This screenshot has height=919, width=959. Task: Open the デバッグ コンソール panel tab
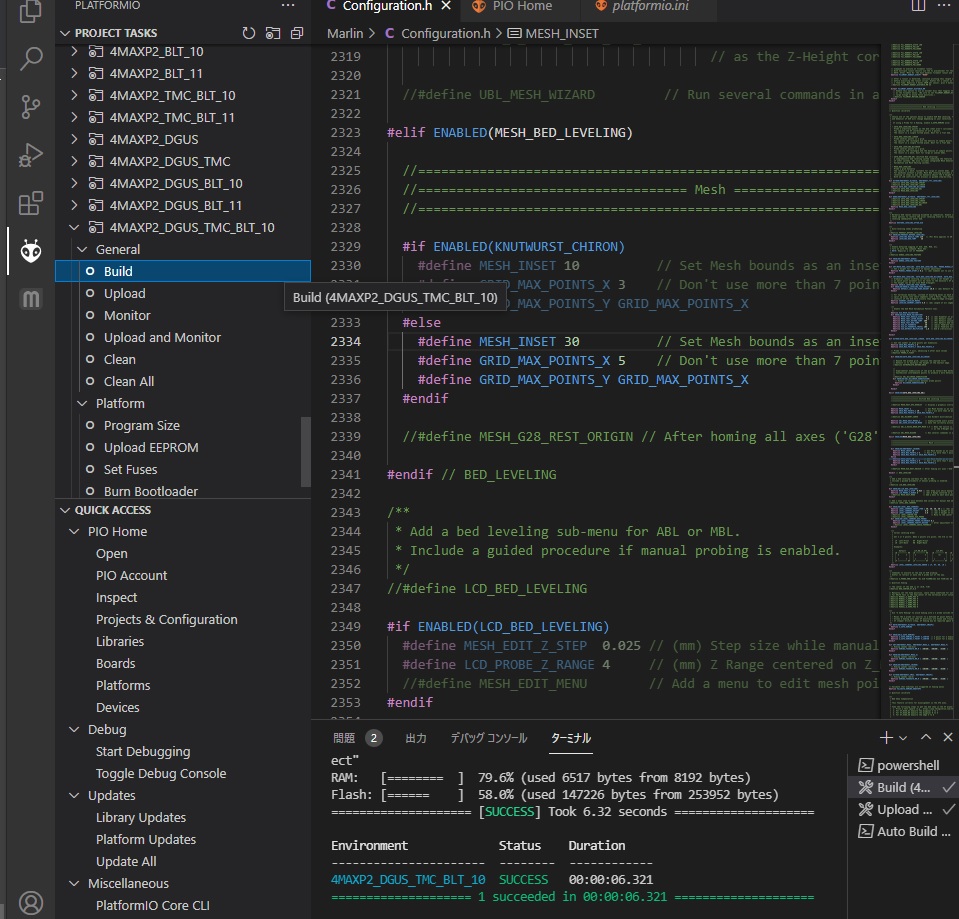coord(489,738)
